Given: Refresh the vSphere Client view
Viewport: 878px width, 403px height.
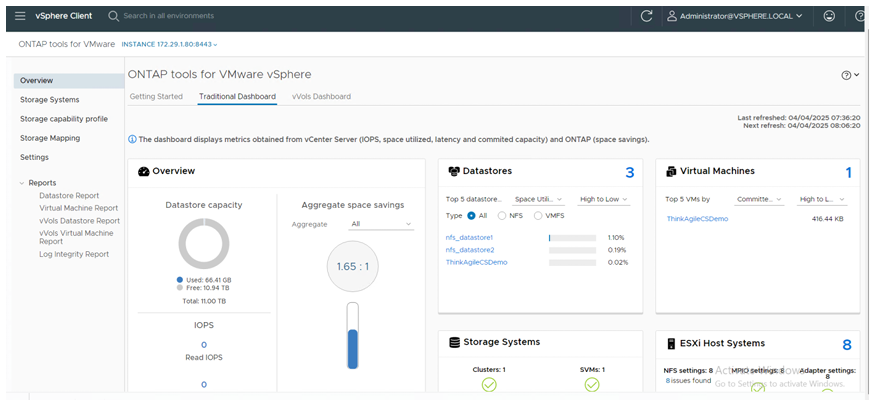Looking at the screenshot, I should 646,16.
